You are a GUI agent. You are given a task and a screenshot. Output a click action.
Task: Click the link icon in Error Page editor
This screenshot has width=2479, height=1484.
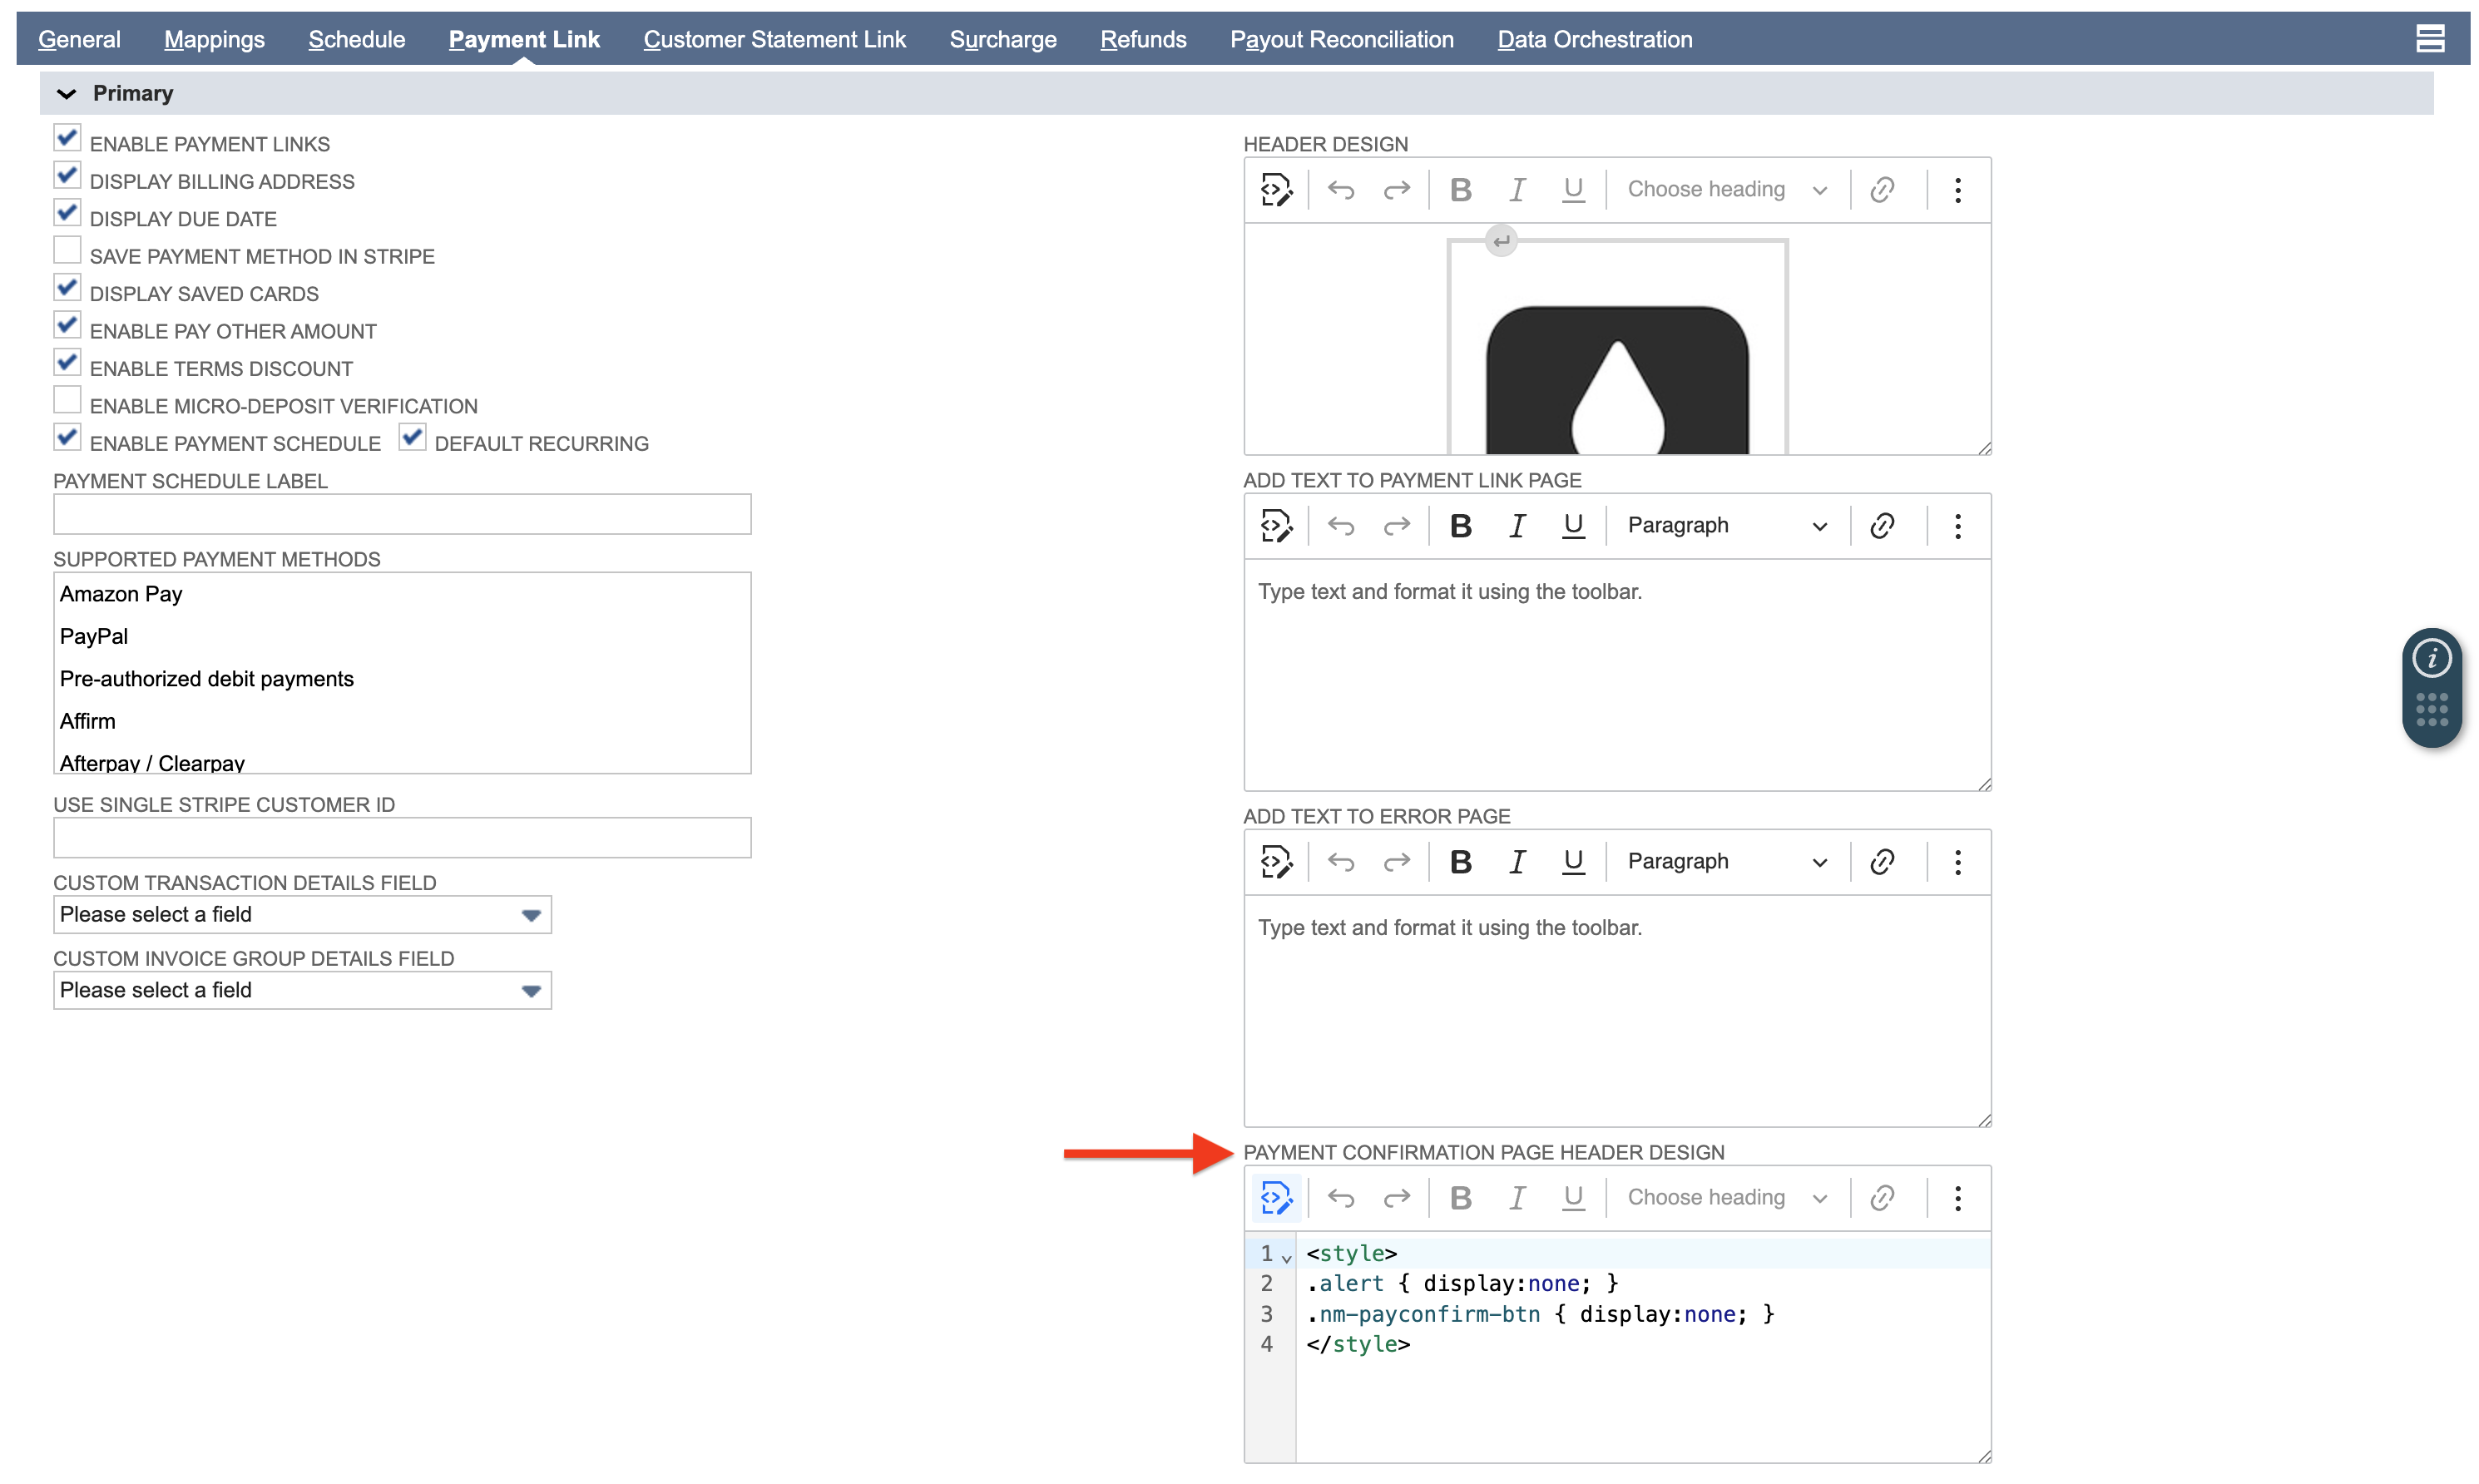1881,862
